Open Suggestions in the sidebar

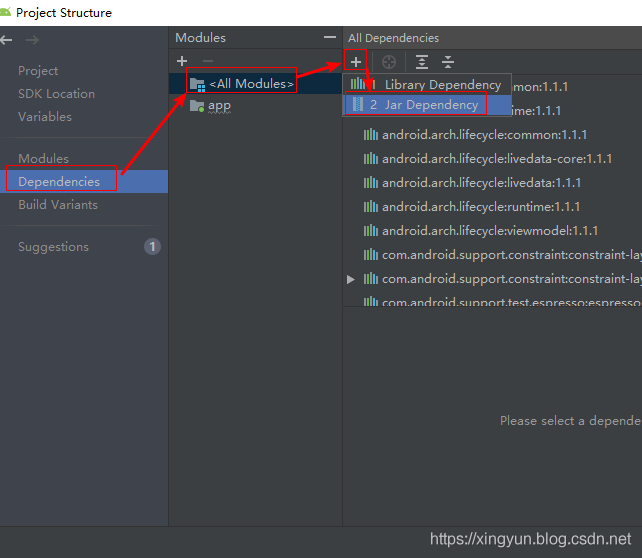(53, 247)
